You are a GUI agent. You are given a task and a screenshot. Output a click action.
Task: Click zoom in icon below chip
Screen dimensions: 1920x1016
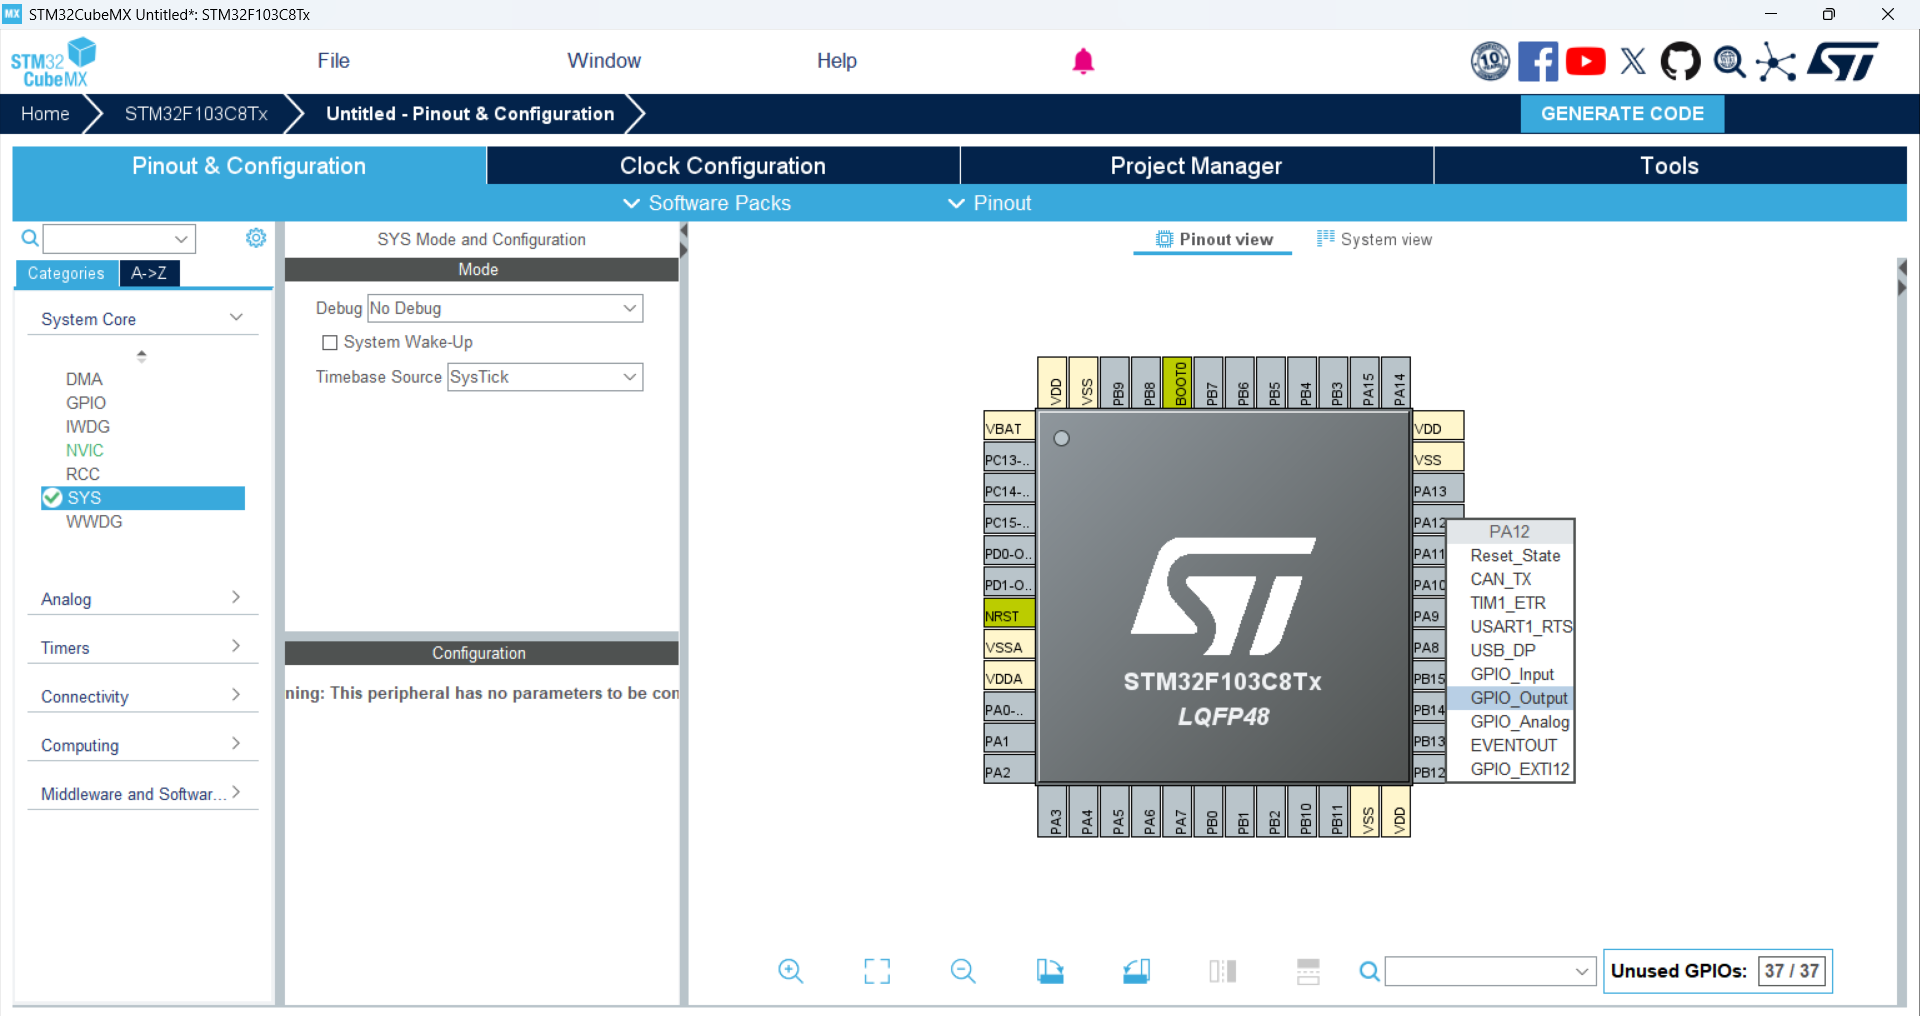coord(790,971)
